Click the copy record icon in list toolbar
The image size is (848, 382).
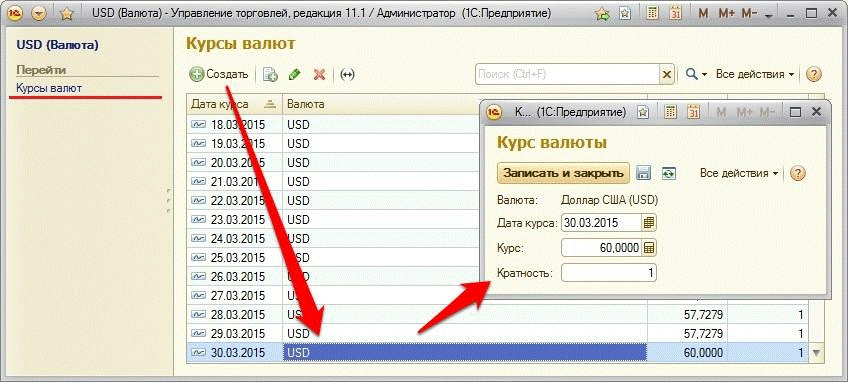click(270, 75)
